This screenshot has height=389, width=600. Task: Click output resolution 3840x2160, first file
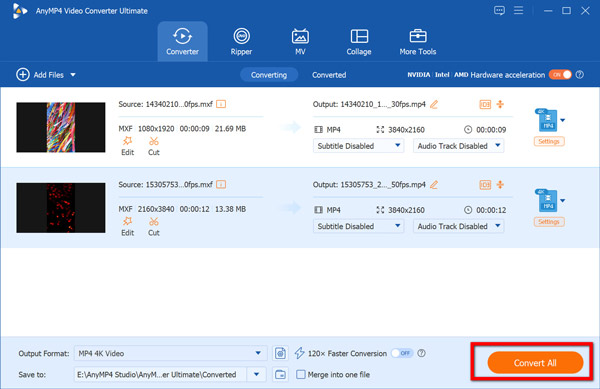(x=406, y=130)
